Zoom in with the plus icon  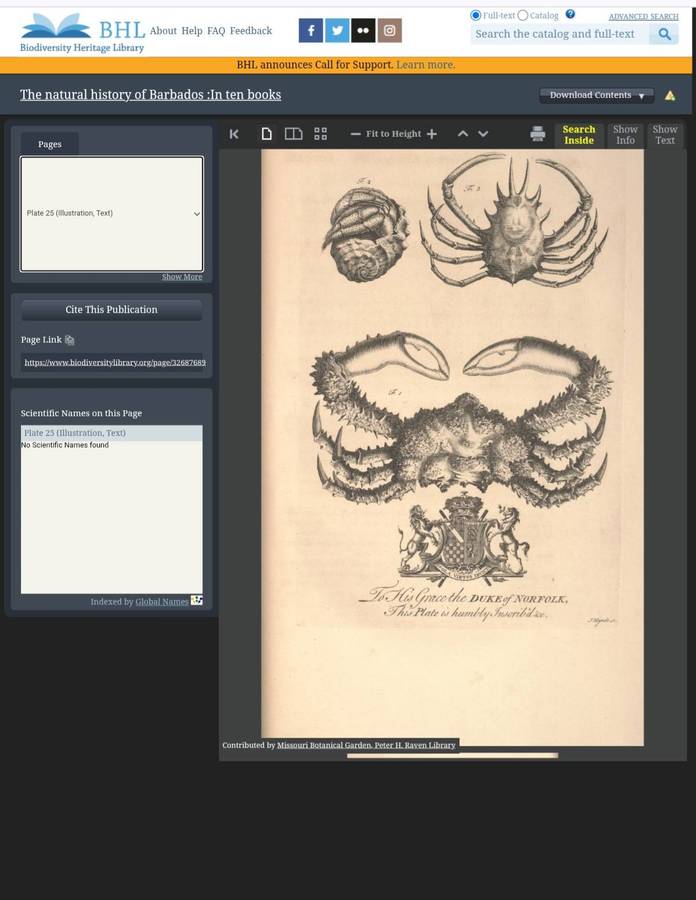point(432,134)
